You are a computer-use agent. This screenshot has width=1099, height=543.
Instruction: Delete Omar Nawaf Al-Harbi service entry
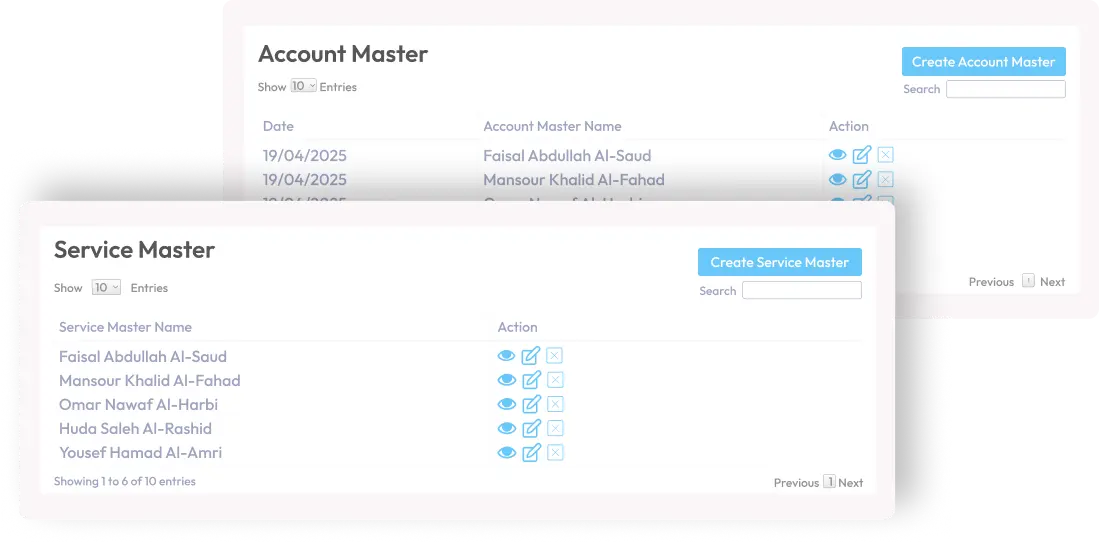point(554,404)
